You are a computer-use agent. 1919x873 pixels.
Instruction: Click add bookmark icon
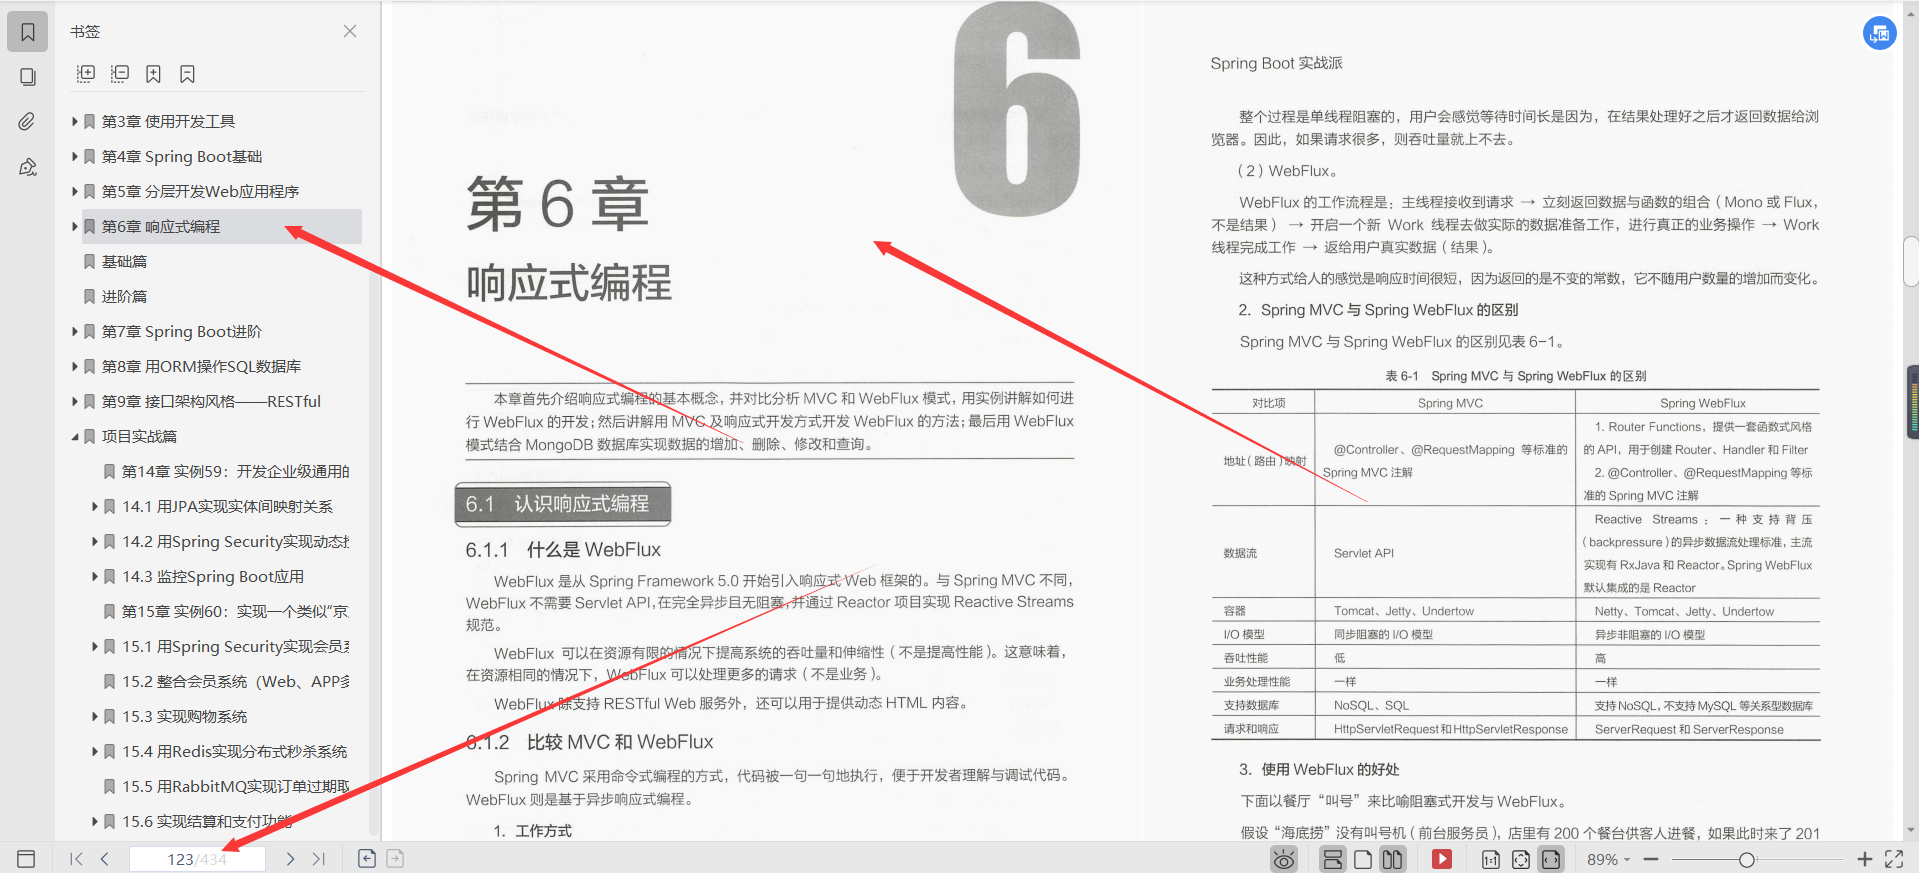tap(153, 74)
